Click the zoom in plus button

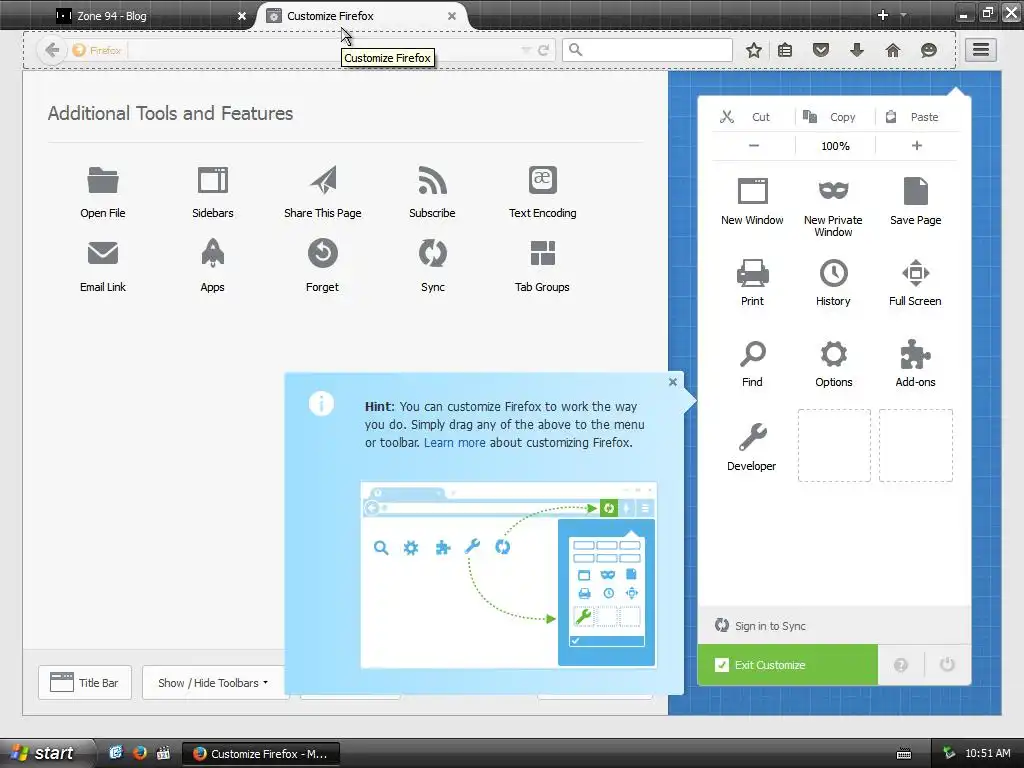[917, 146]
